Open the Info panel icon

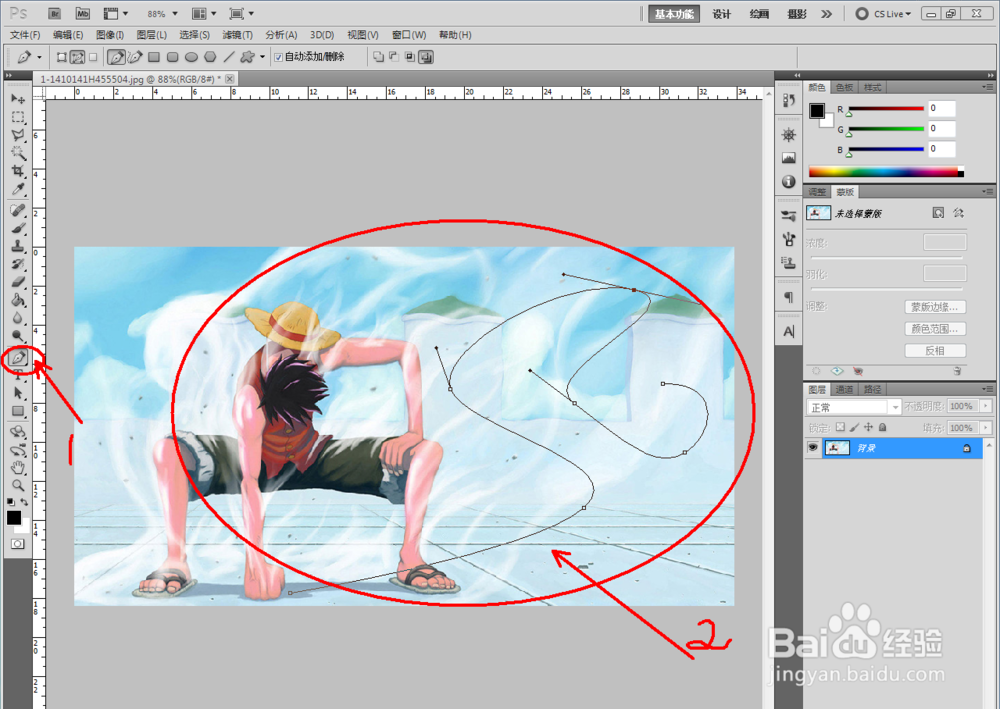(789, 182)
